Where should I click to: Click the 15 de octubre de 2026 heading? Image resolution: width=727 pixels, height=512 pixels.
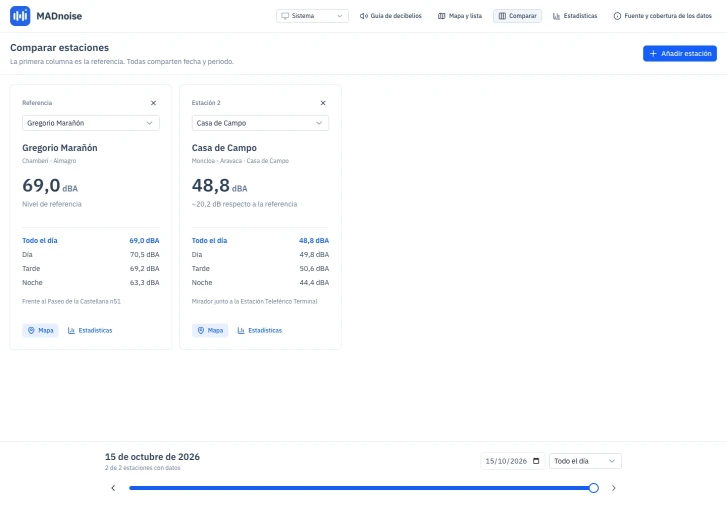[153, 457]
